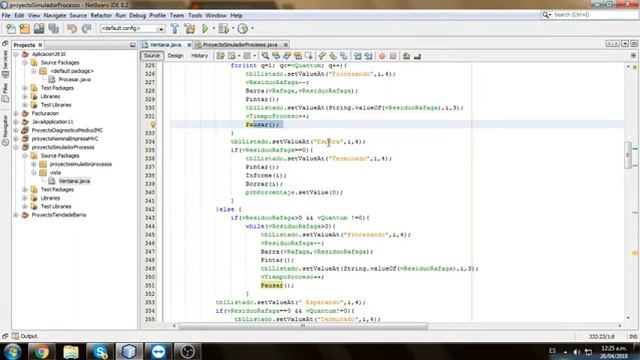
Task: Open Skype from the taskbar
Action: tap(100, 351)
